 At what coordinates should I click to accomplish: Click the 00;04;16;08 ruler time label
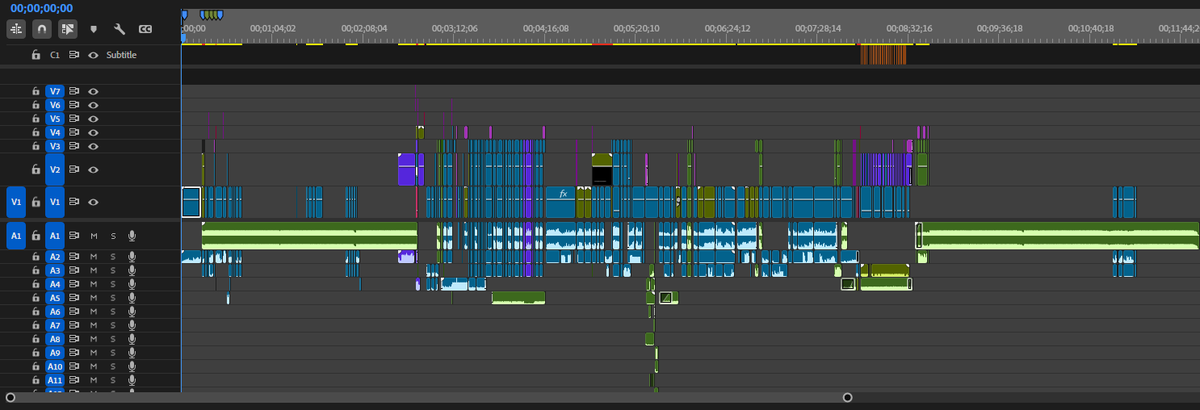click(546, 29)
